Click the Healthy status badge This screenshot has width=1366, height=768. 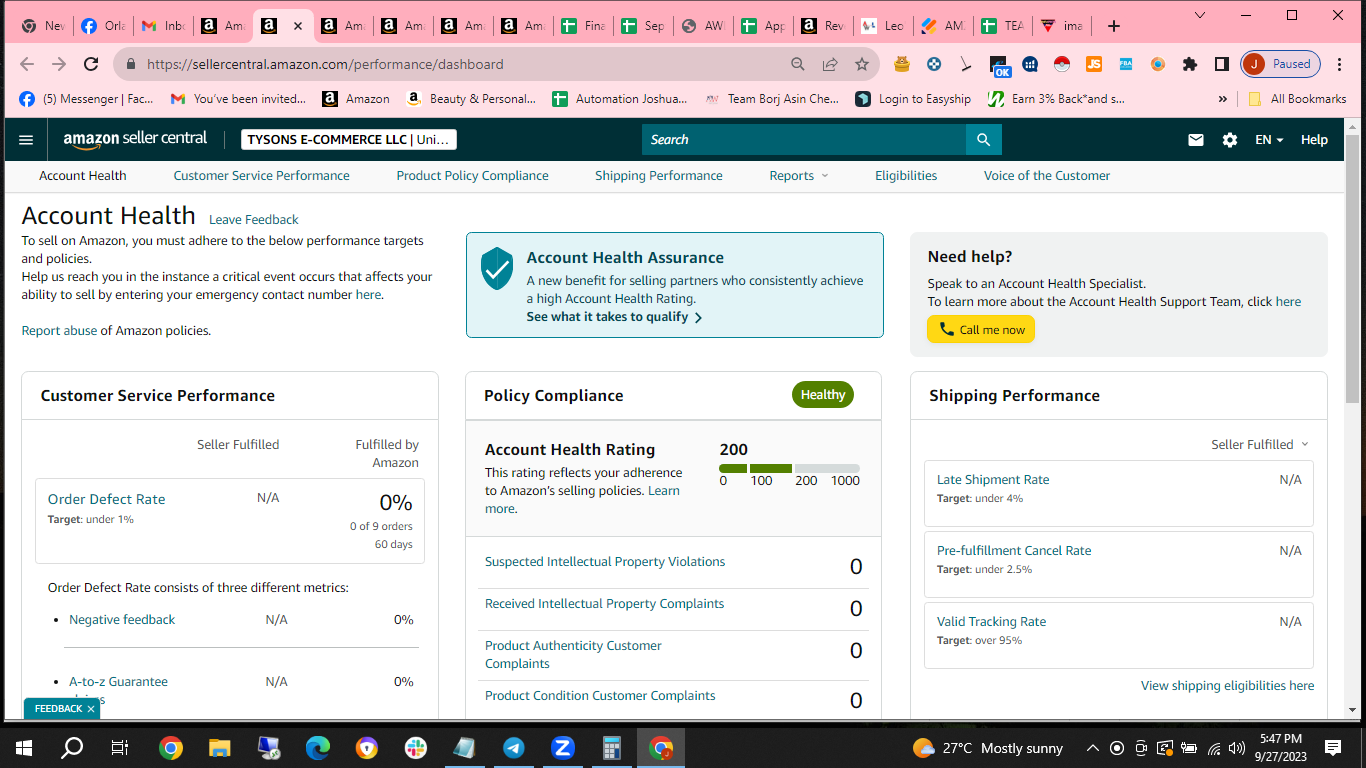tap(823, 395)
